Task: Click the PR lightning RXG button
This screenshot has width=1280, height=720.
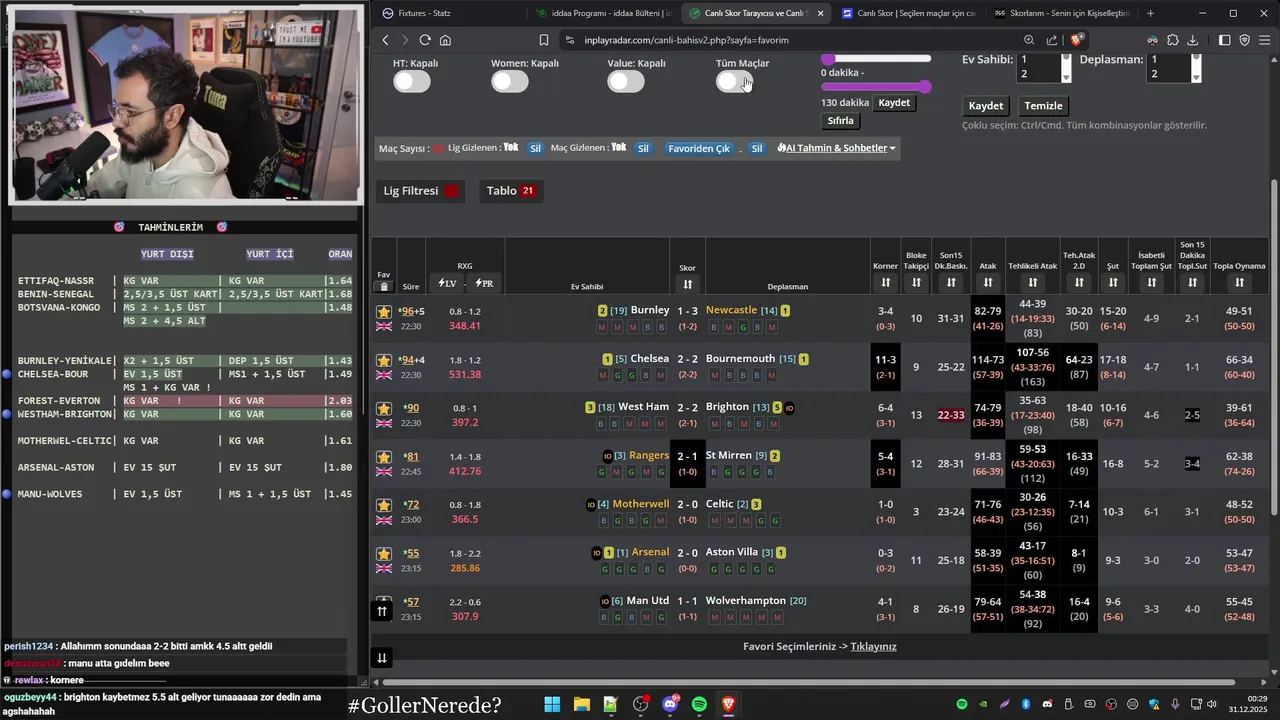Action: 483,284
